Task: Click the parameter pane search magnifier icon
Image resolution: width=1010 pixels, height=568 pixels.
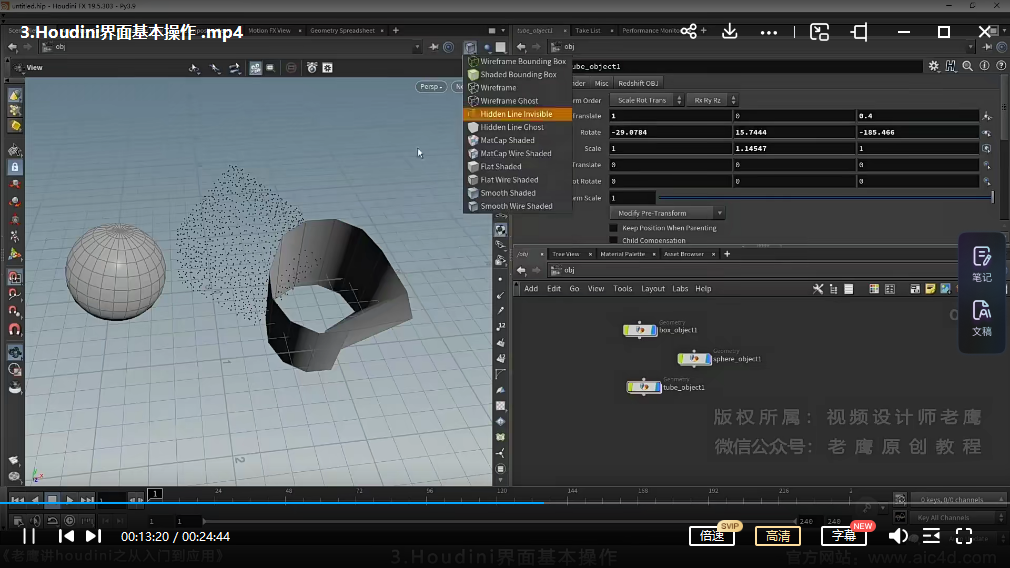Action: [x=967, y=66]
